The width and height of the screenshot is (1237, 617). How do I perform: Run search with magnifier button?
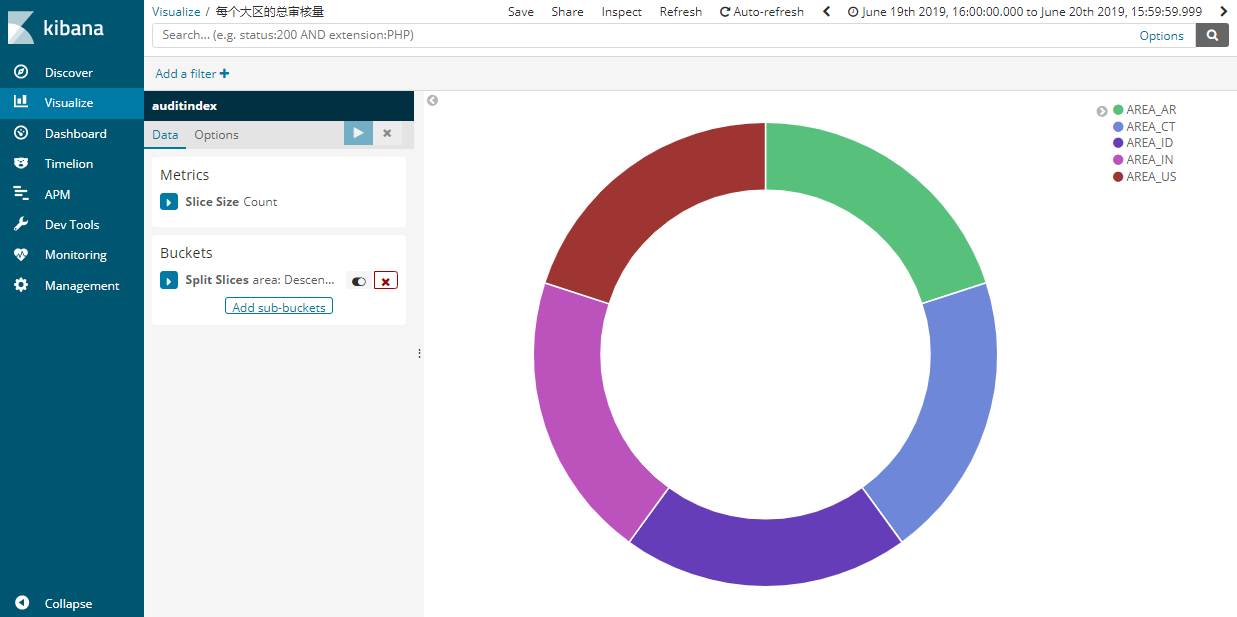1213,35
